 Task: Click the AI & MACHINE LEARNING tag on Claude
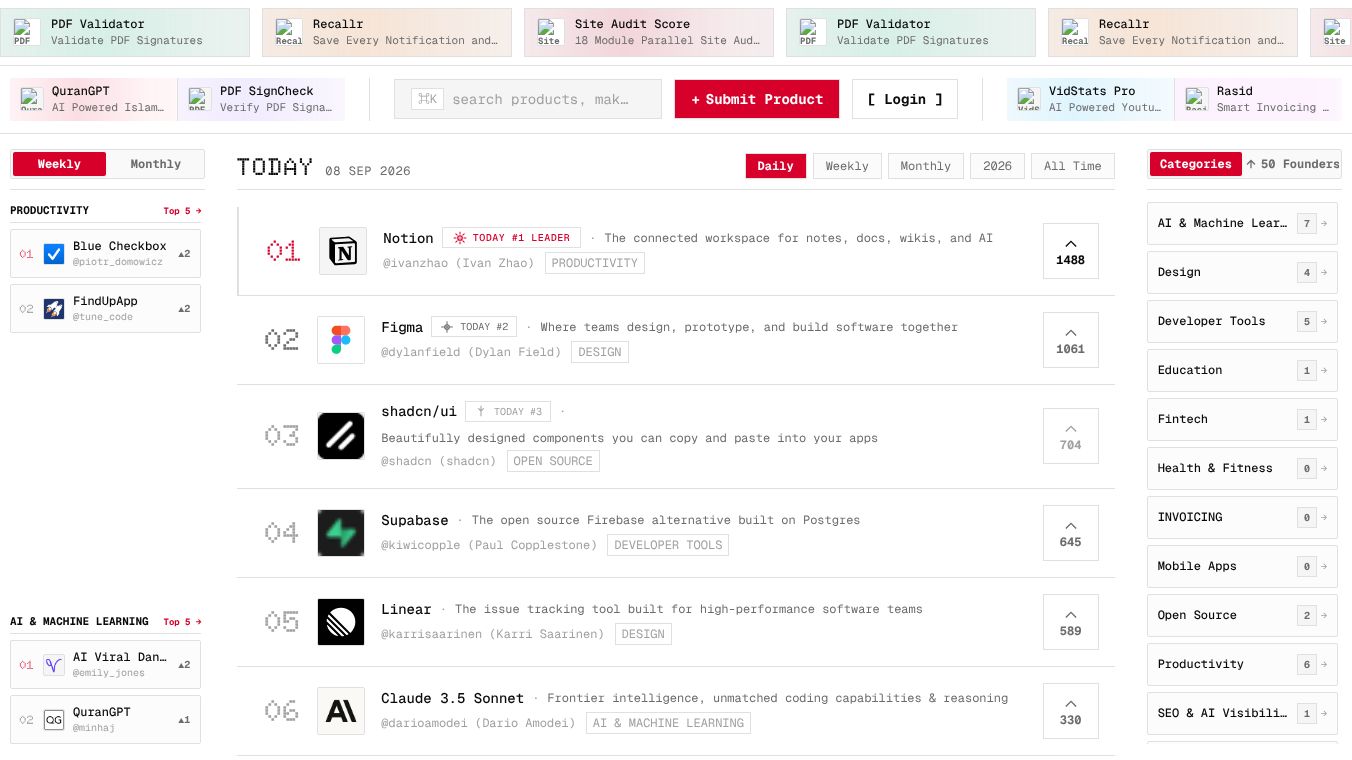click(668, 723)
